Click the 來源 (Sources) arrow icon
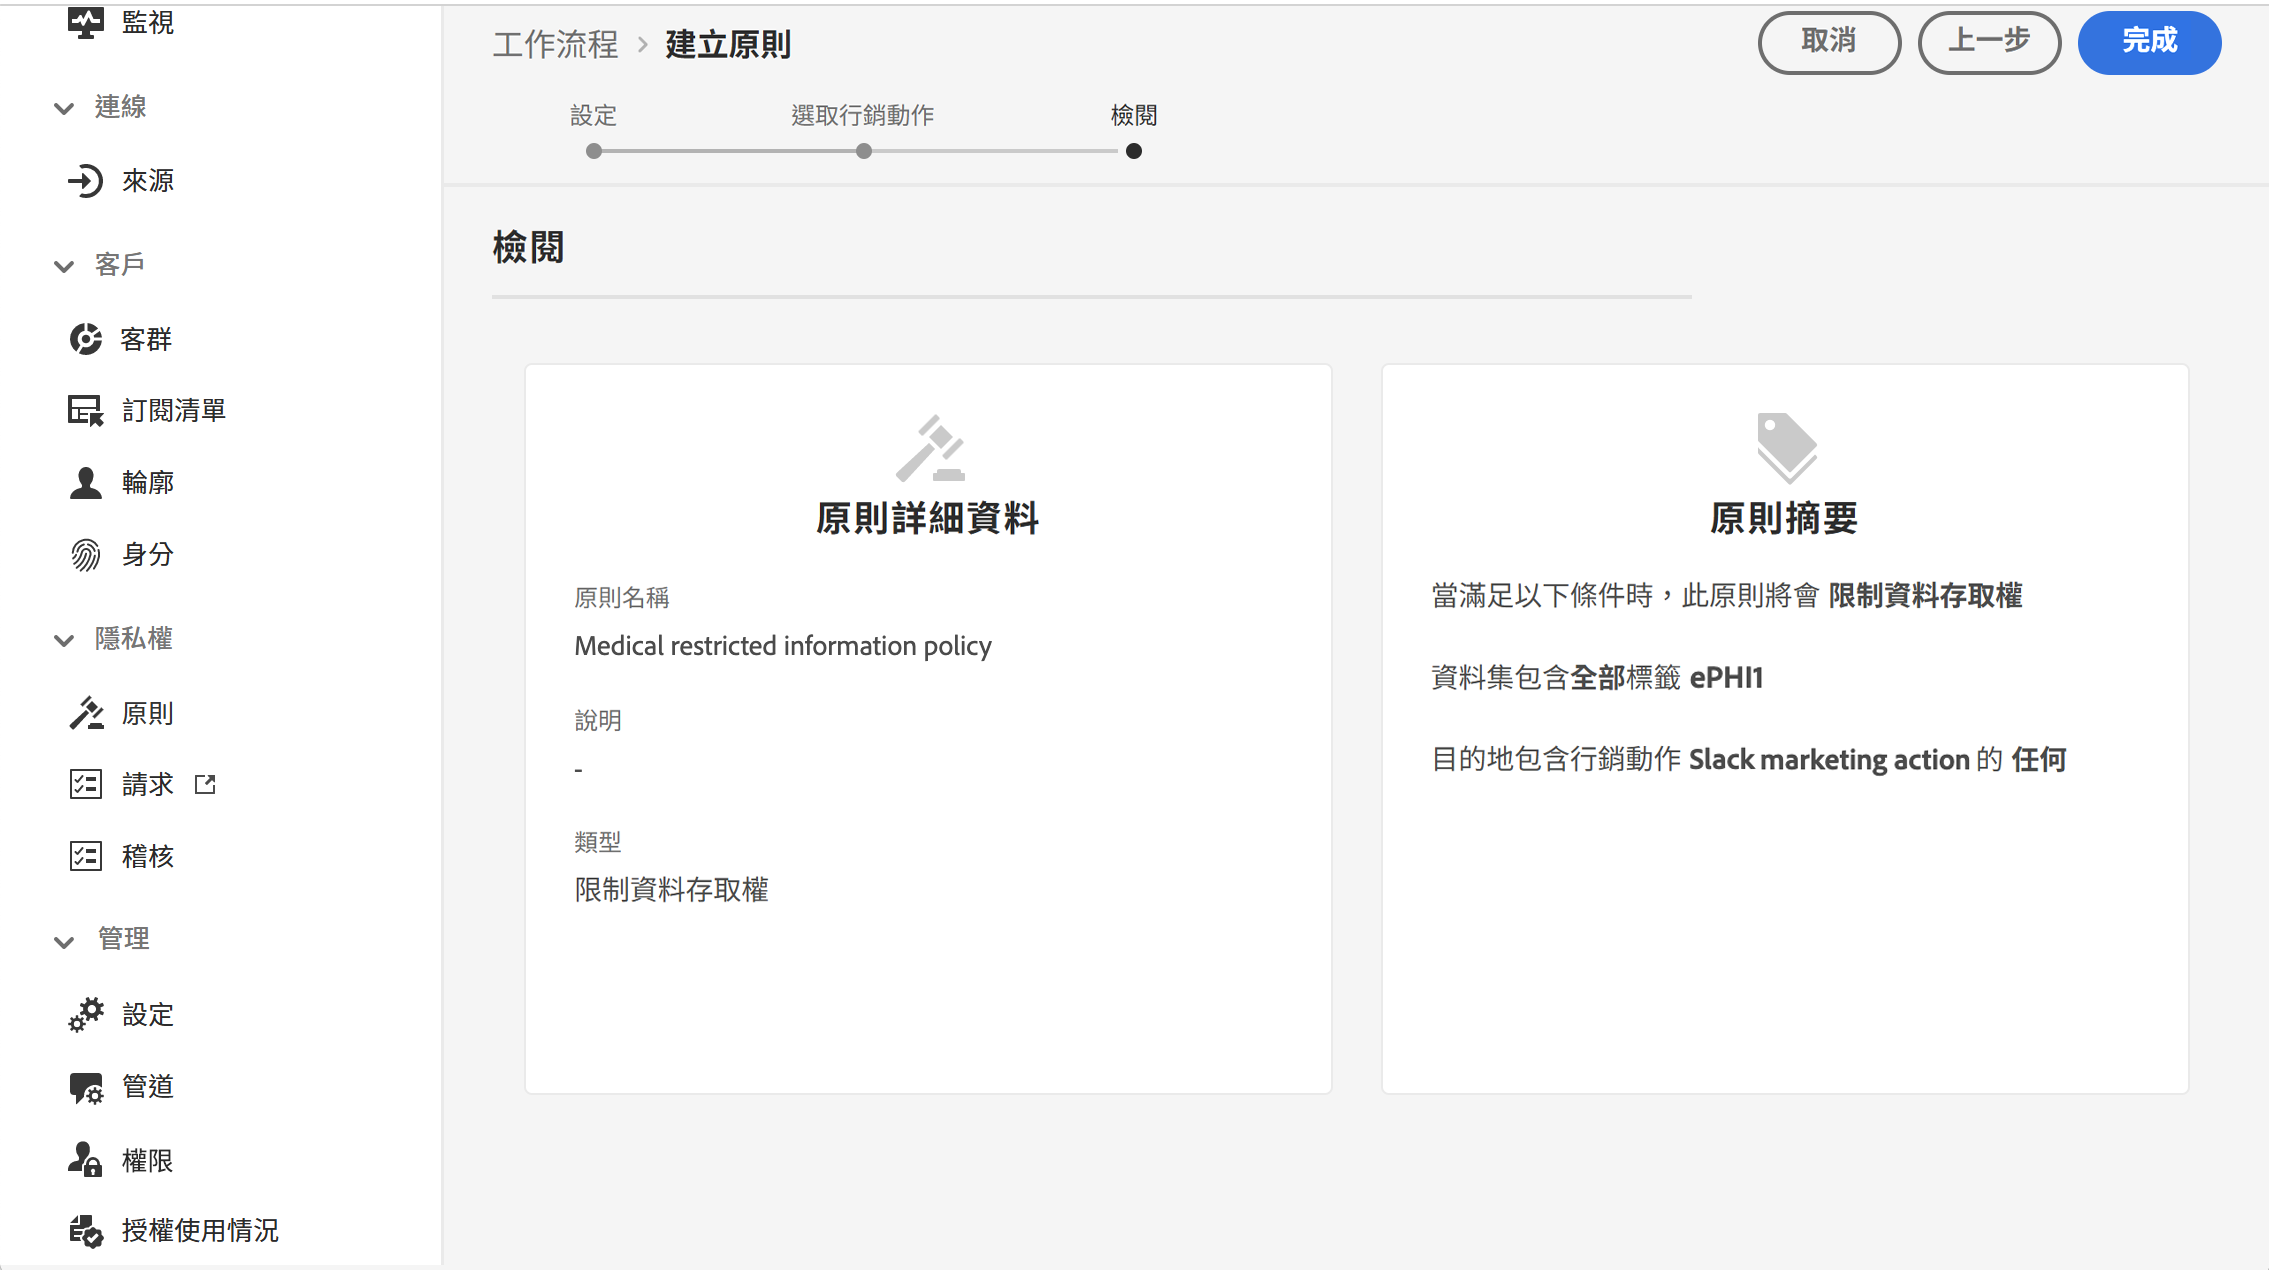The image size is (2269, 1270). (86, 181)
